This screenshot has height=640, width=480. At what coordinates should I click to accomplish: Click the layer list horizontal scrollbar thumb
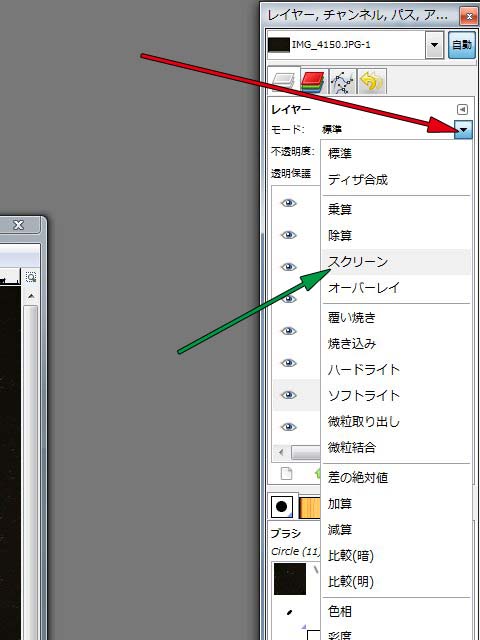click(307, 453)
